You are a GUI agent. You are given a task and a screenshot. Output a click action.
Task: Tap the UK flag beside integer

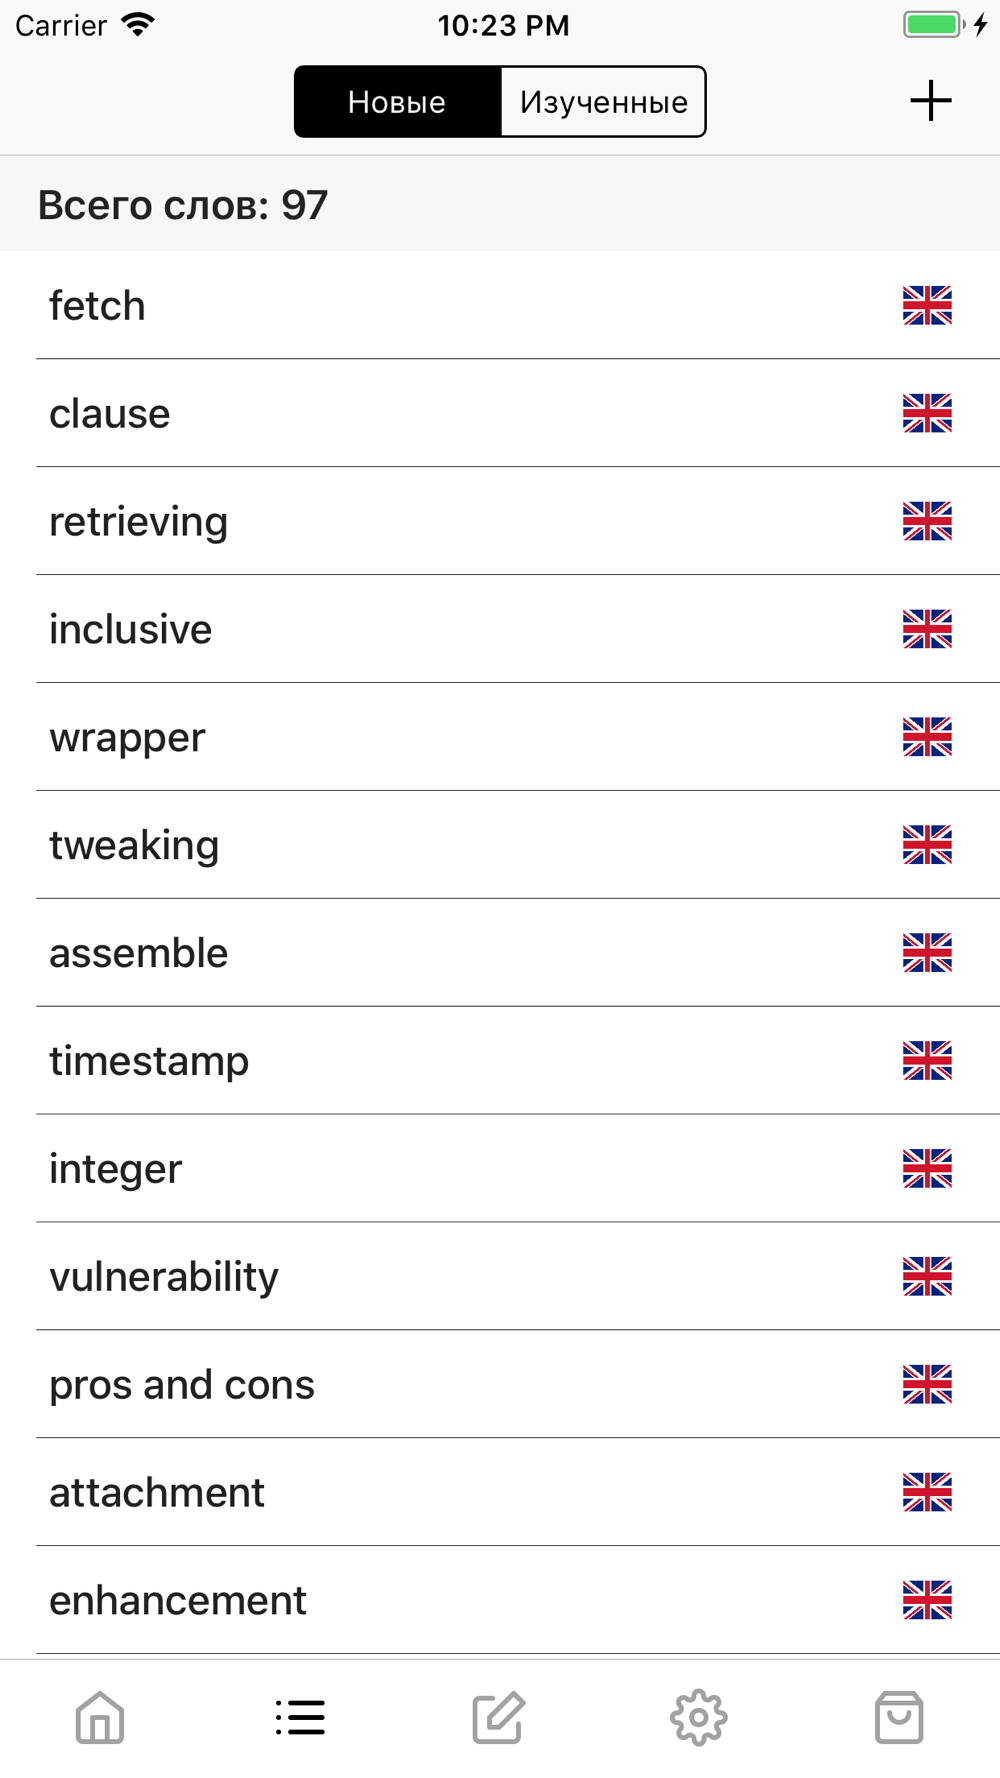coord(927,1169)
